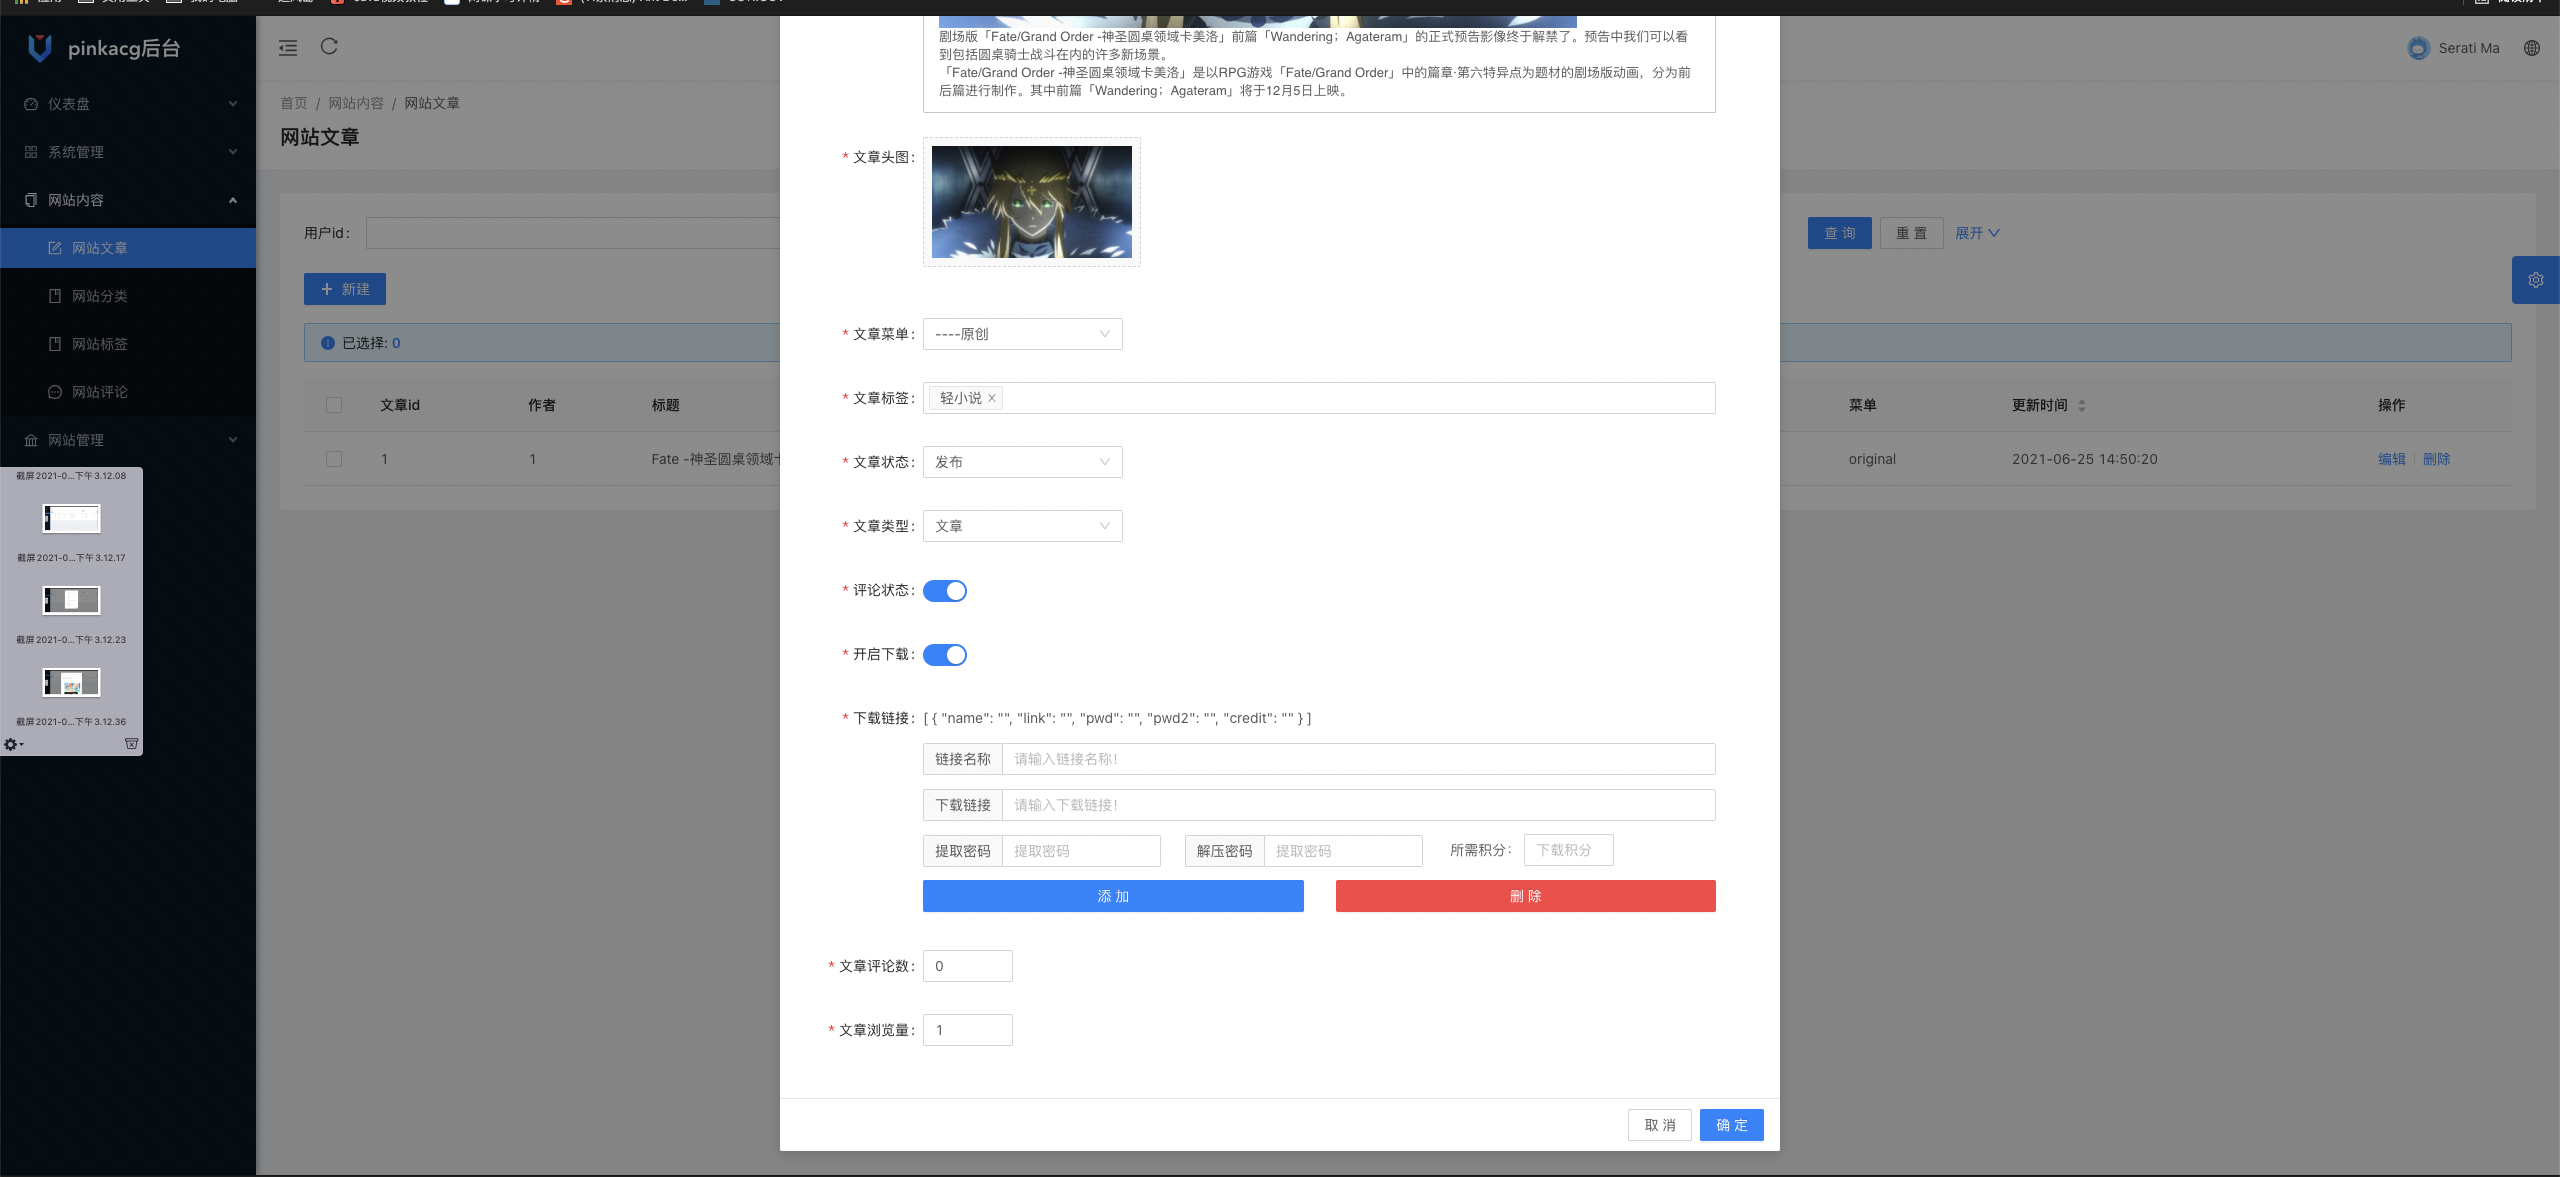
Task: Click the 确定 button
Action: pyautogui.click(x=1731, y=1125)
